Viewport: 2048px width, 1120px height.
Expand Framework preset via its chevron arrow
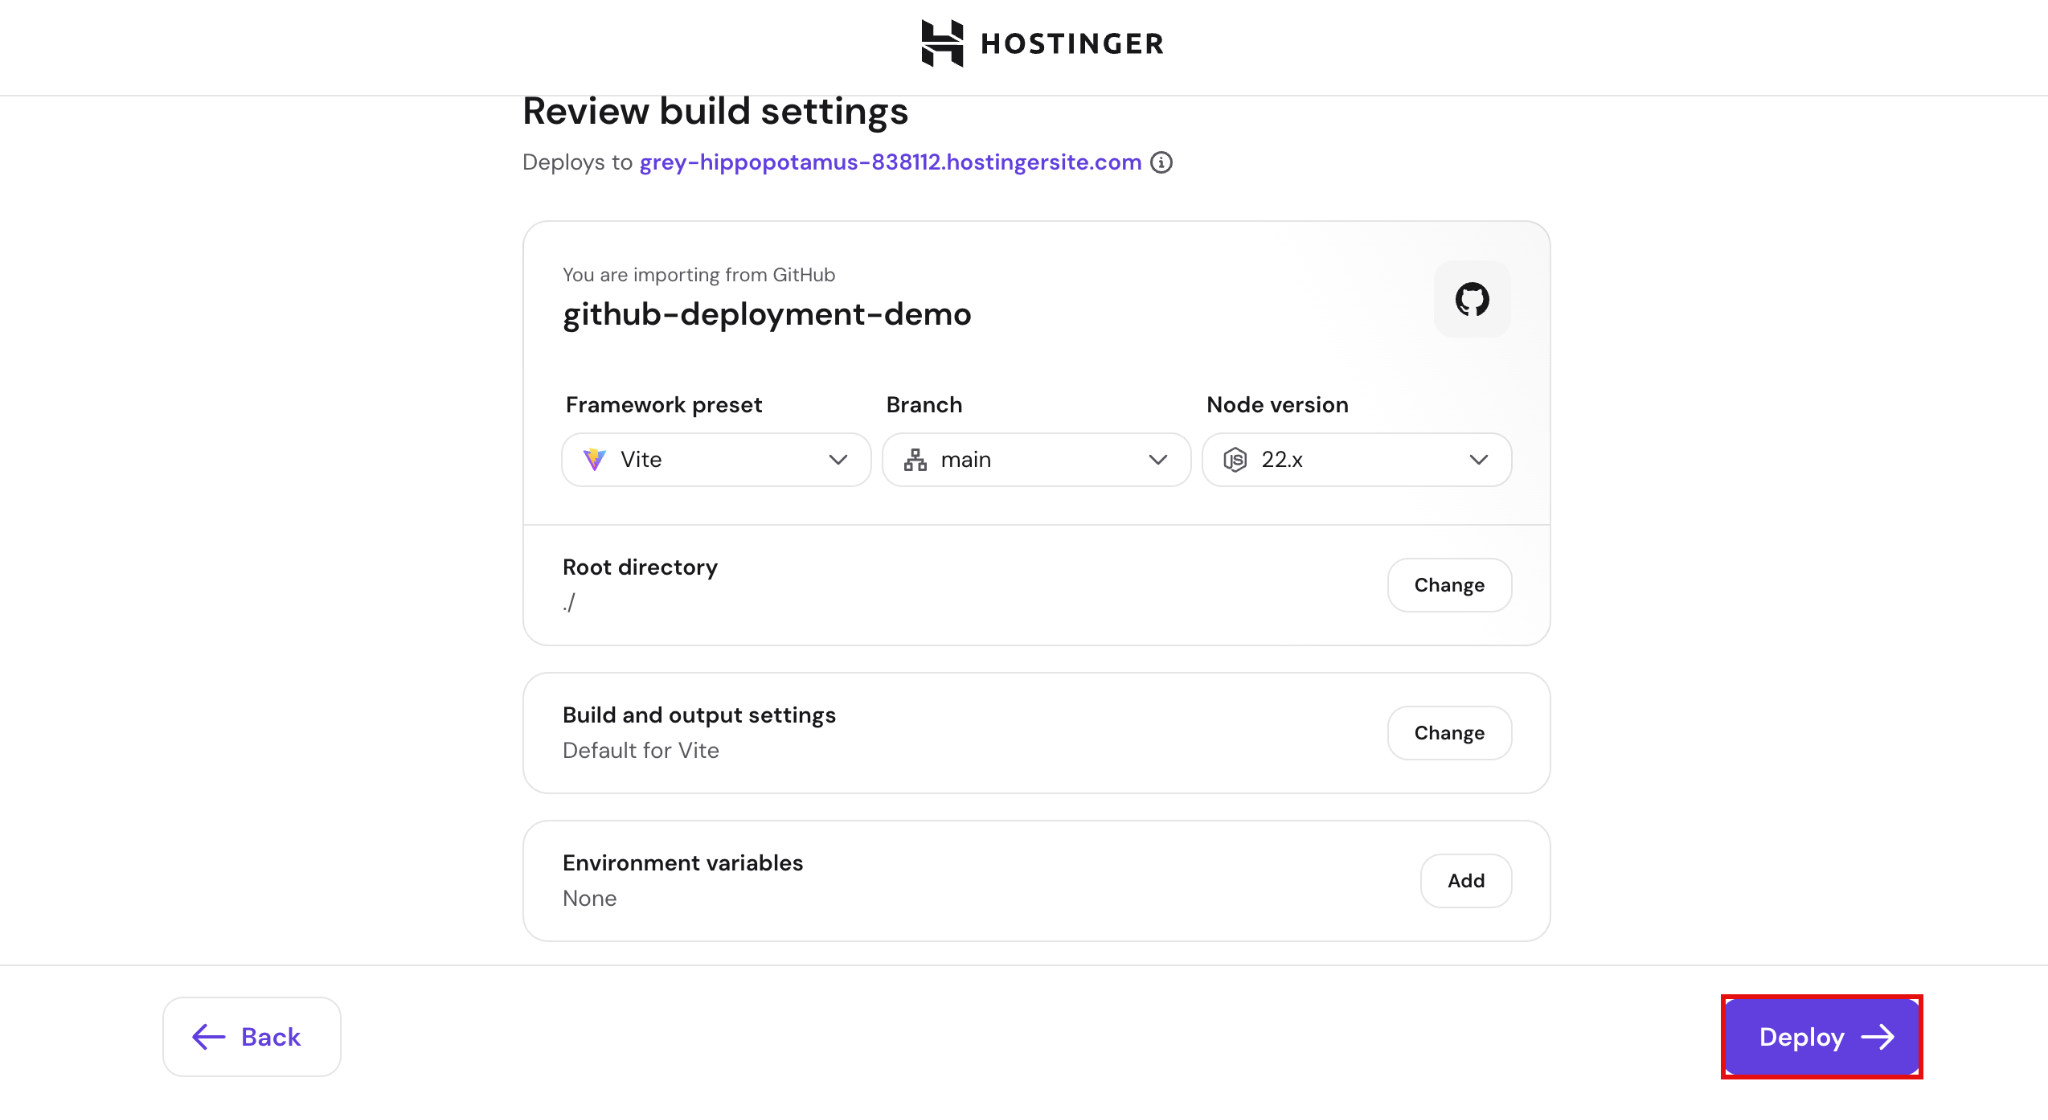click(838, 460)
